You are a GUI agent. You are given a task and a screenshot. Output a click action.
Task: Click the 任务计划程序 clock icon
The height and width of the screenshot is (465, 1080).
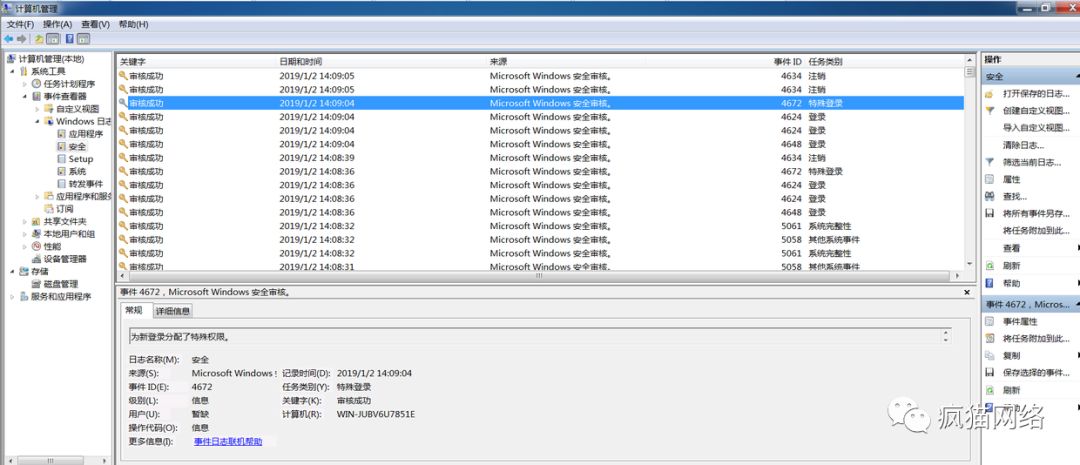[x=37, y=84]
